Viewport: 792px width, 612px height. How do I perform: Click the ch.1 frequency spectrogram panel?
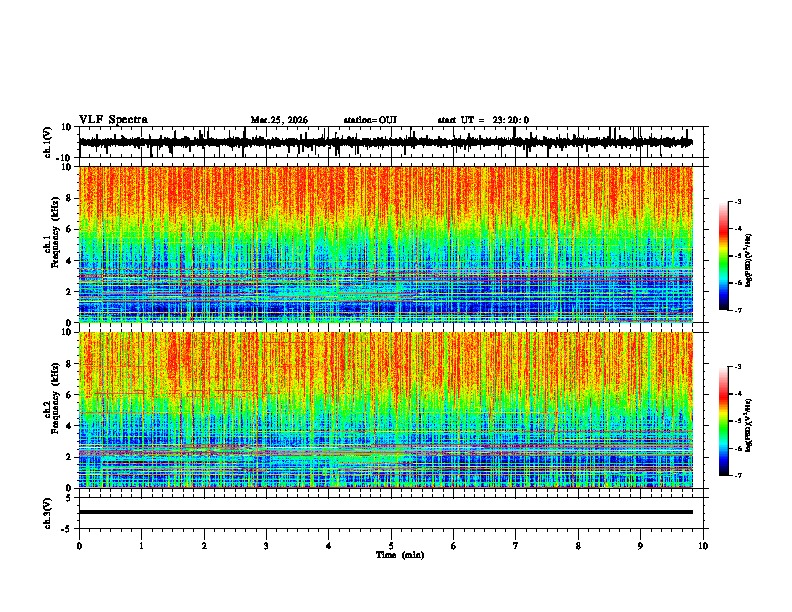coord(386,244)
